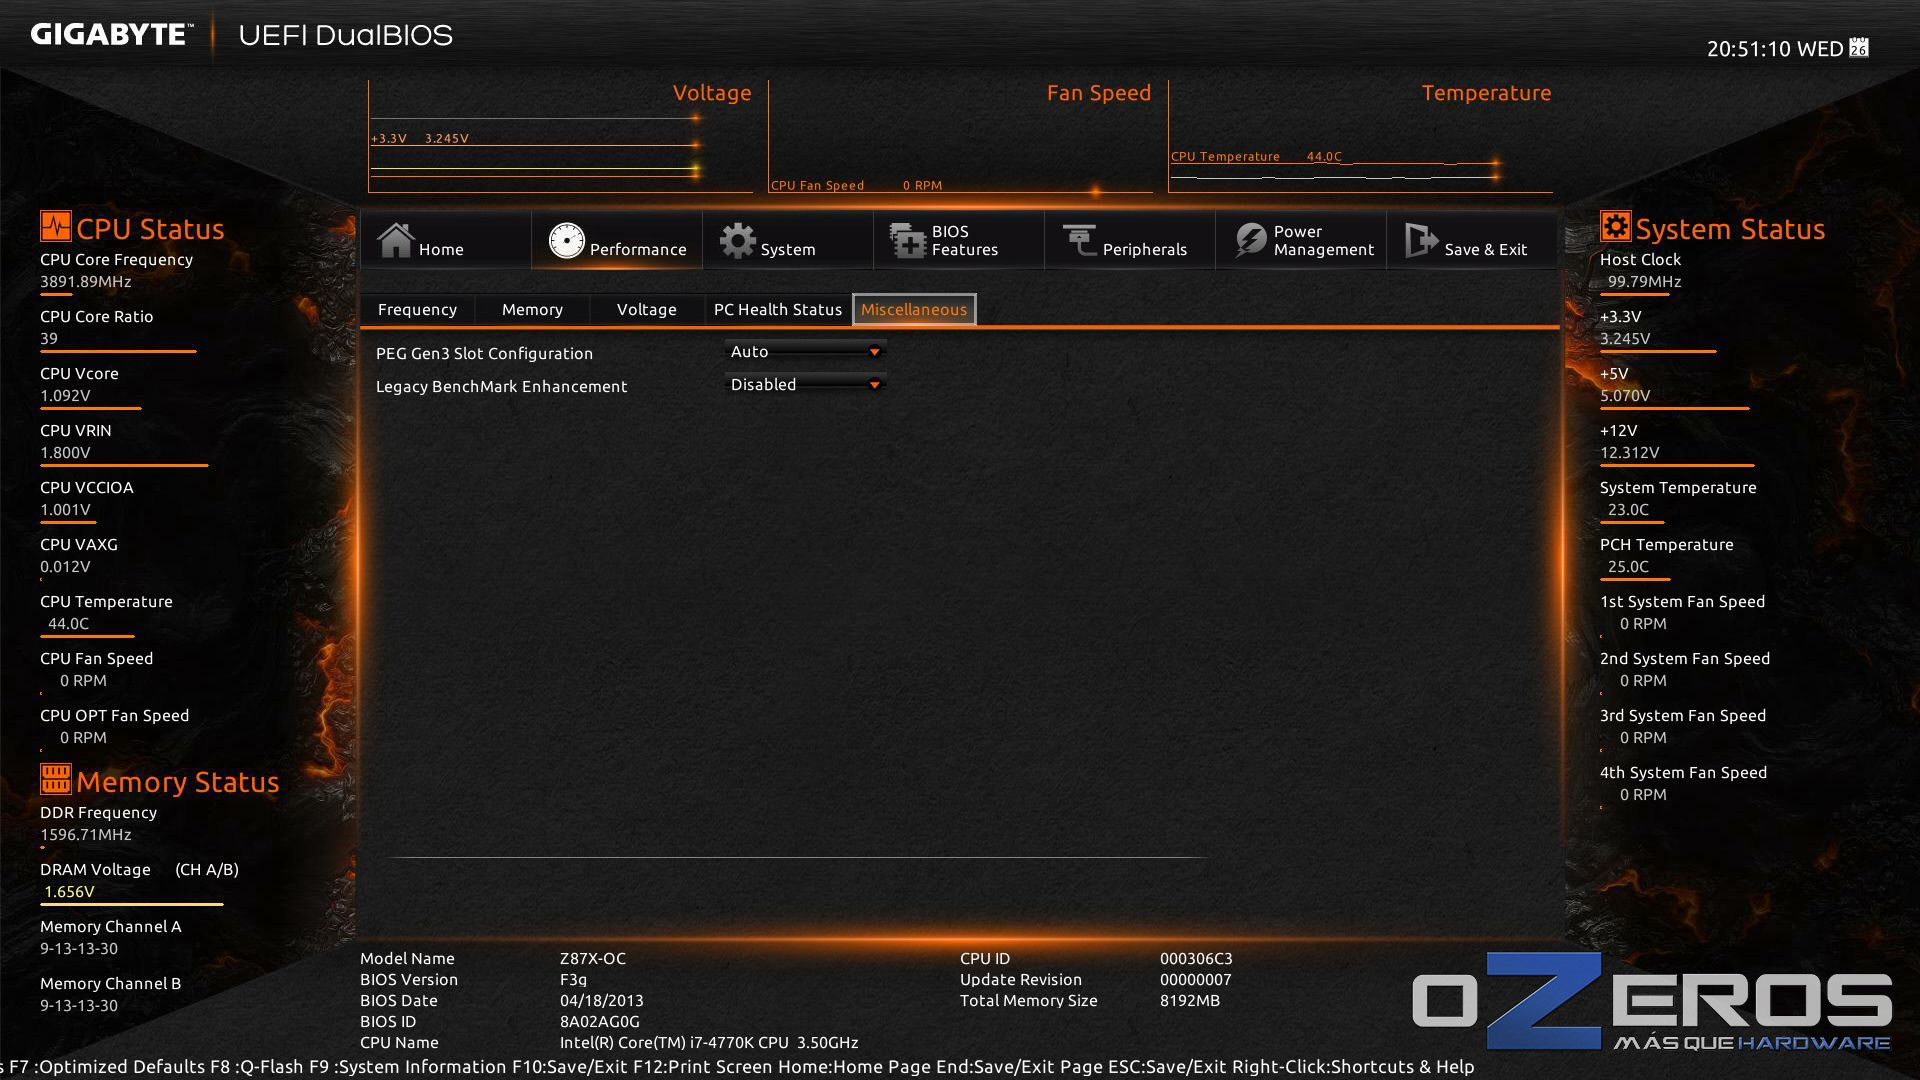This screenshot has width=1920, height=1080.
Task: Click the Temperature graph panel title
Action: coord(1486,93)
